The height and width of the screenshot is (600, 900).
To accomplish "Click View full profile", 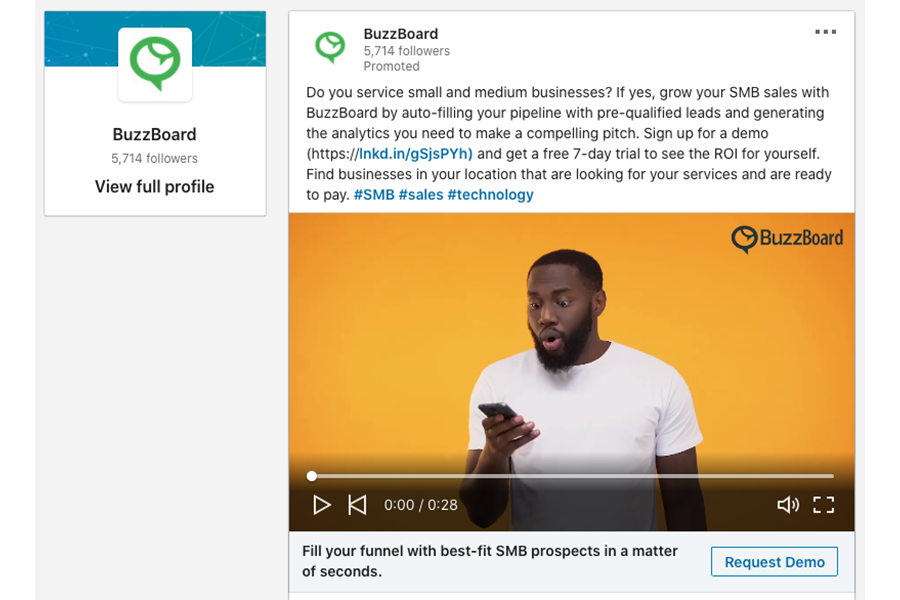I will [x=154, y=187].
